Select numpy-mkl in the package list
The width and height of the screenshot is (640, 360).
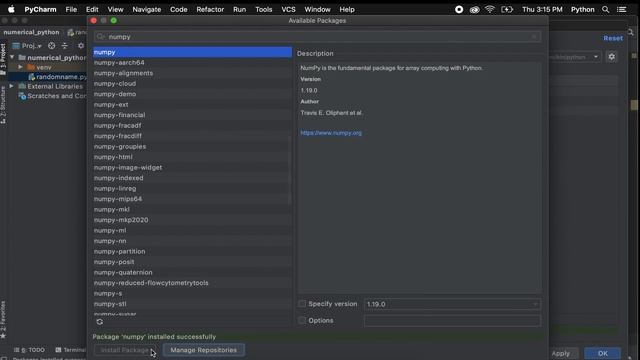tap(192, 209)
